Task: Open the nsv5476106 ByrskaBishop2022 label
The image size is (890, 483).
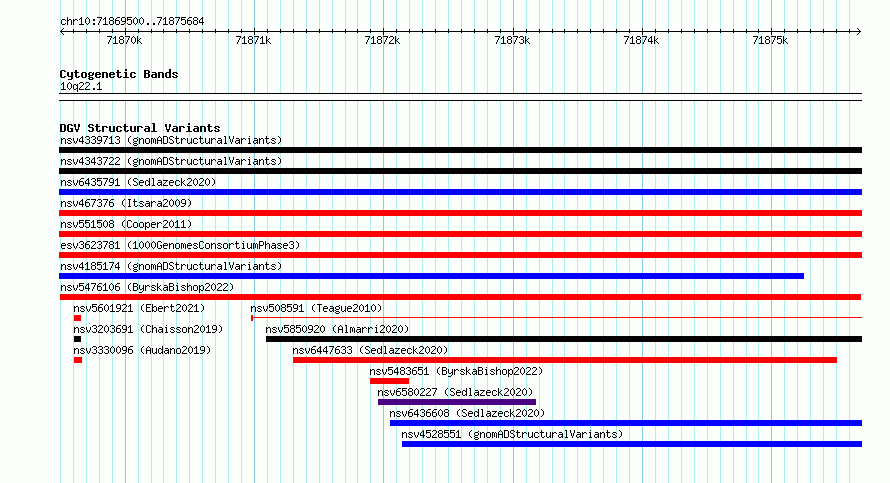Action: [147, 287]
